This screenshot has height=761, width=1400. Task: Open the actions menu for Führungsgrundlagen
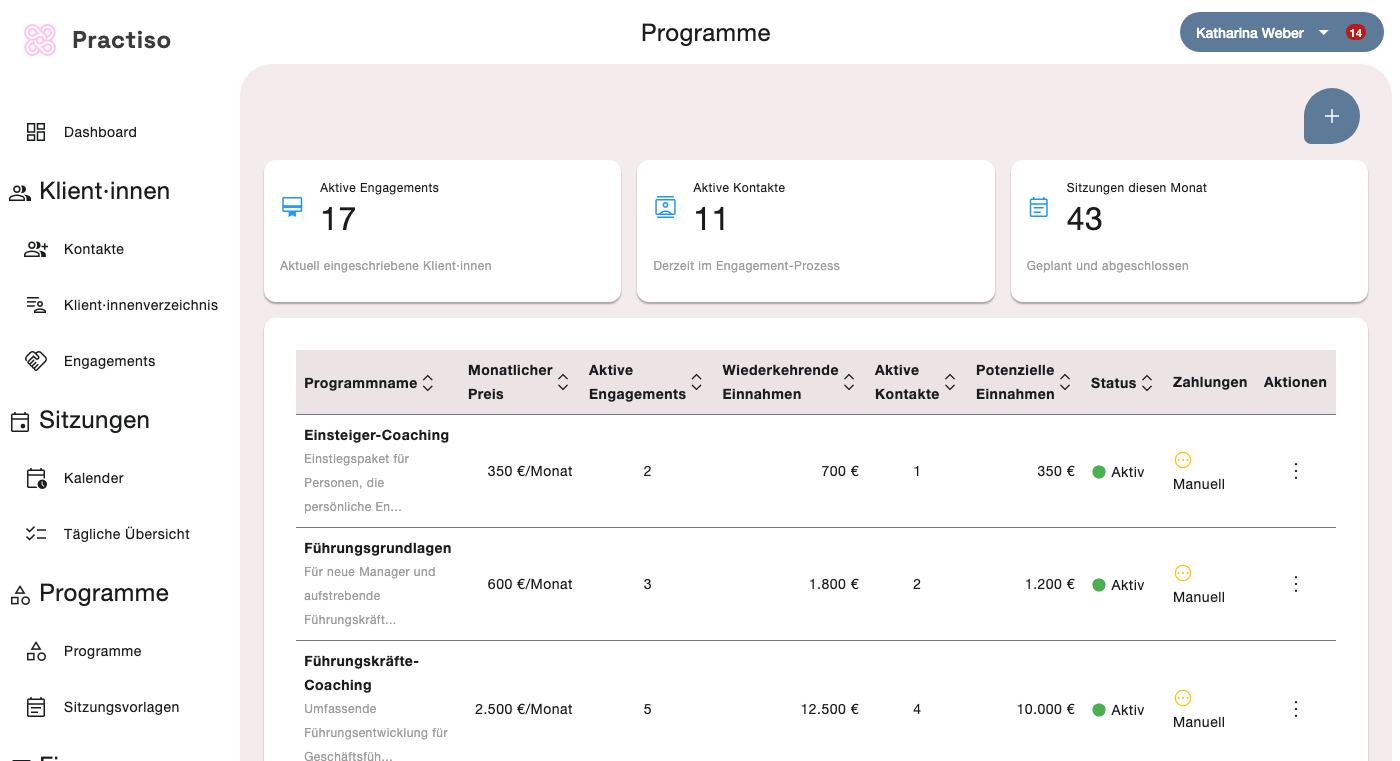1295,583
